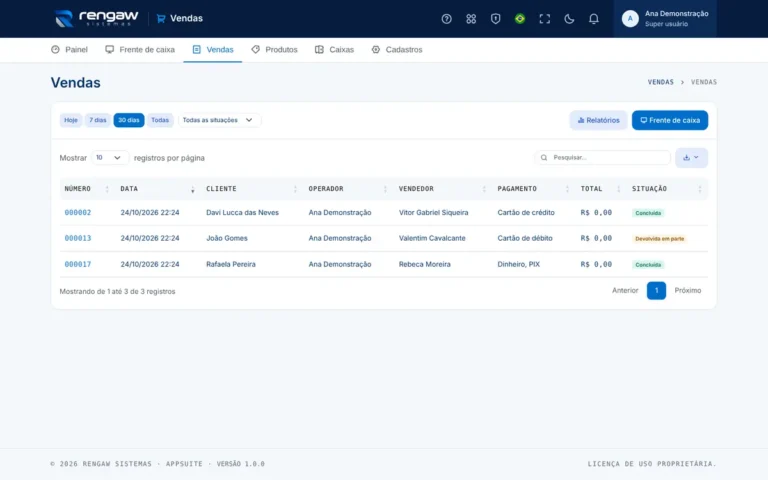Image resolution: width=768 pixels, height=480 pixels.
Task: Open the apps grid icon
Action: pos(471,19)
